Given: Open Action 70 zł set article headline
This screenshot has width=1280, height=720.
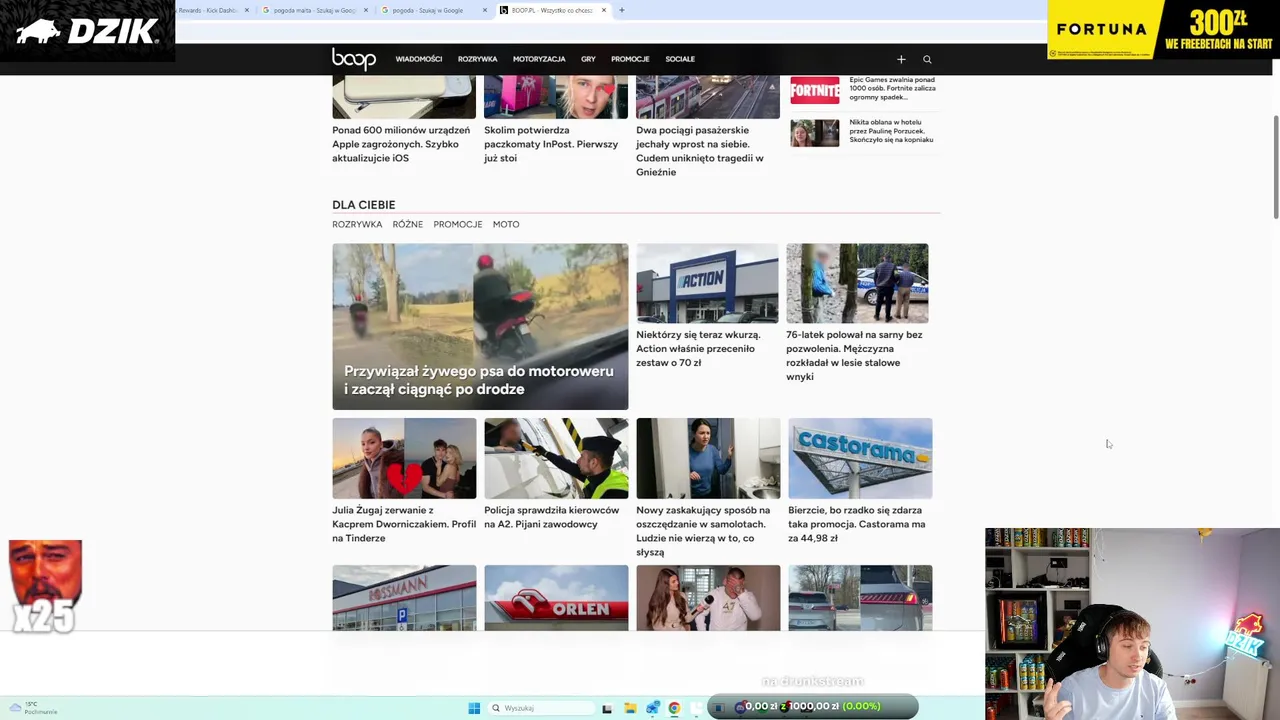Looking at the screenshot, I should [698, 349].
